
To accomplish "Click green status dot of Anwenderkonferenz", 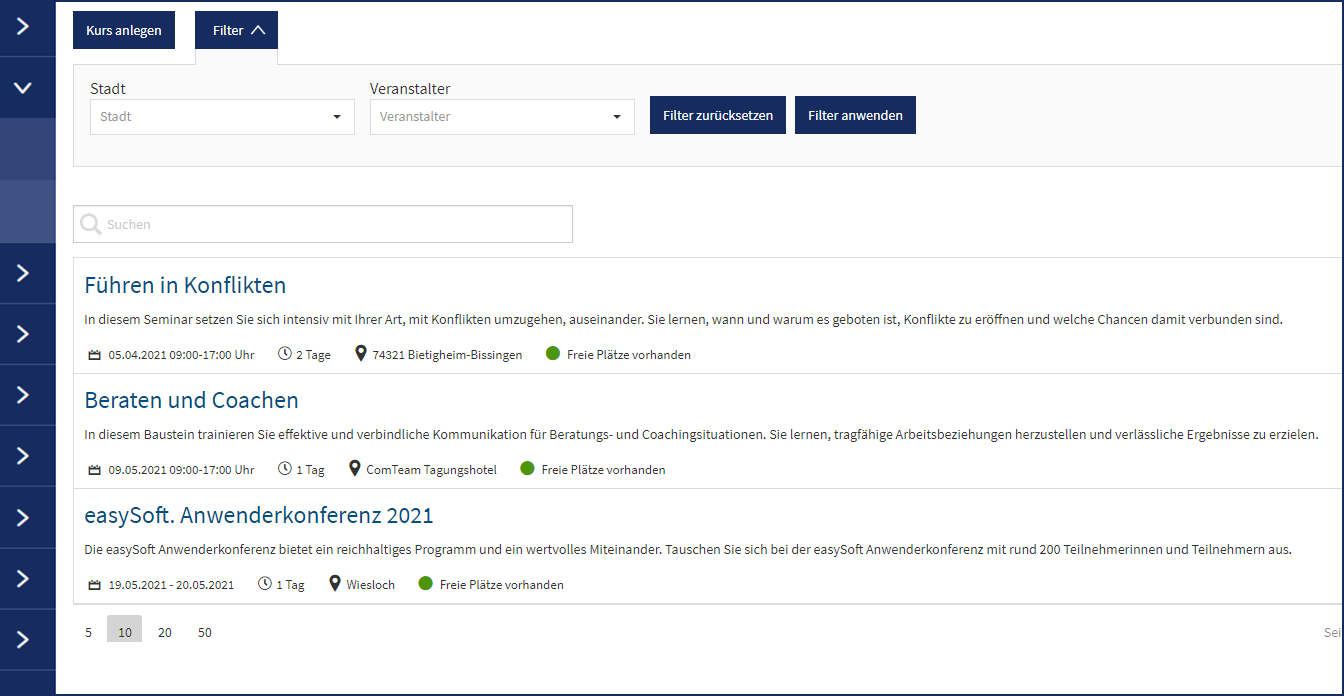I will (x=426, y=584).
